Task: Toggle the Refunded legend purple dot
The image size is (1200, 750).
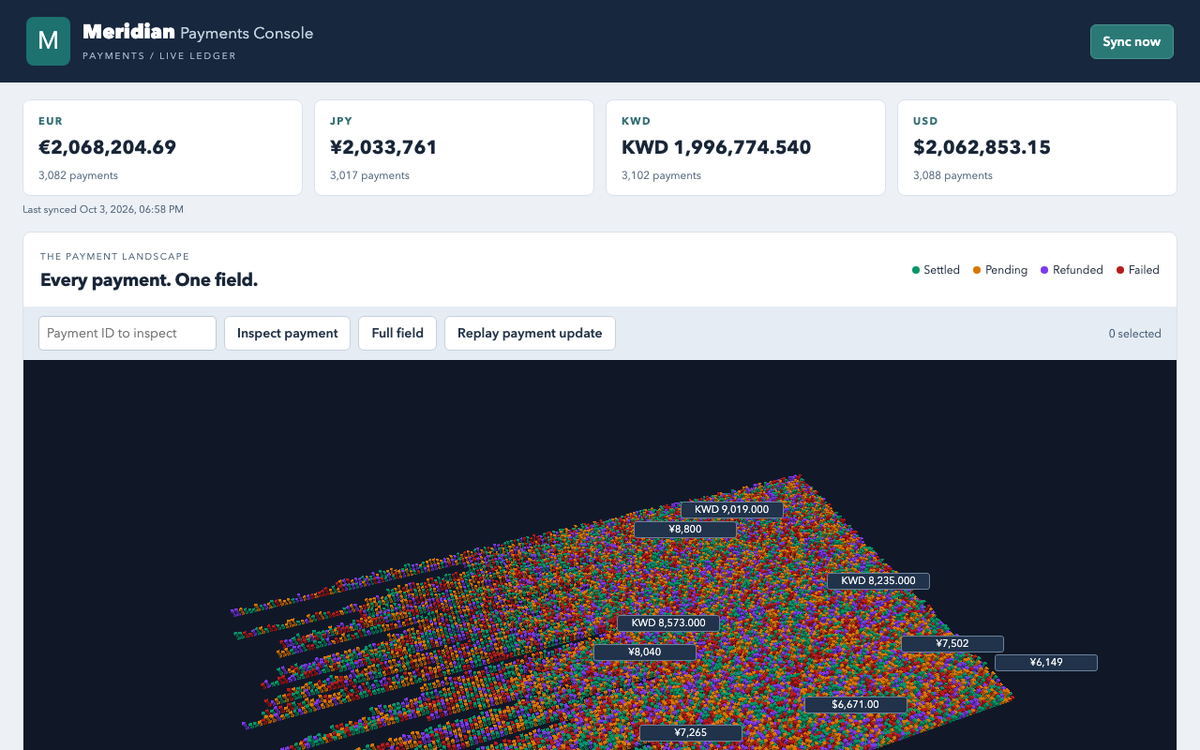Action: click(x=1045, y=270)
